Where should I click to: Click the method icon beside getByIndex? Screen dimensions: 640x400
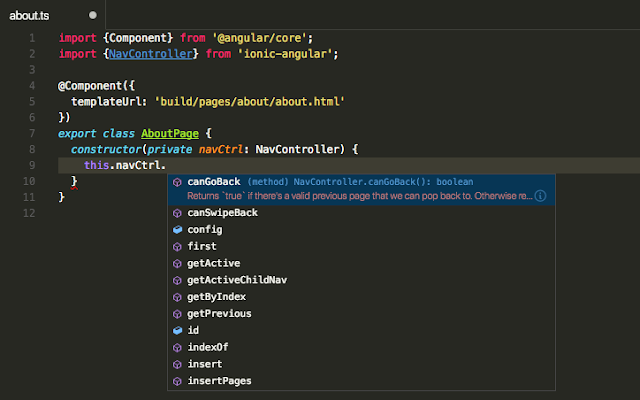177,297
